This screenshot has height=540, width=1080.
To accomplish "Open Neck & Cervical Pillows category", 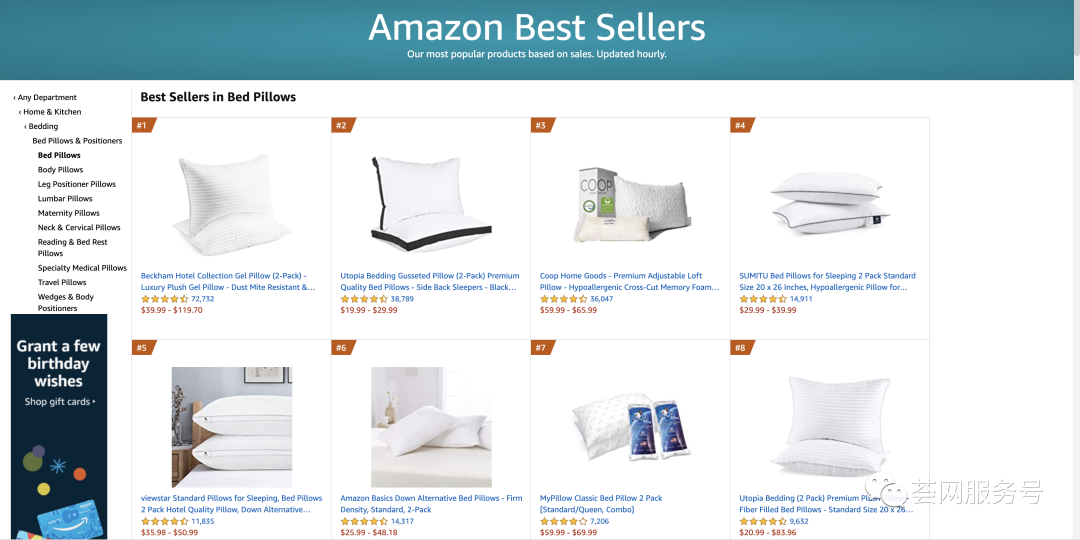I will (79, 228).
